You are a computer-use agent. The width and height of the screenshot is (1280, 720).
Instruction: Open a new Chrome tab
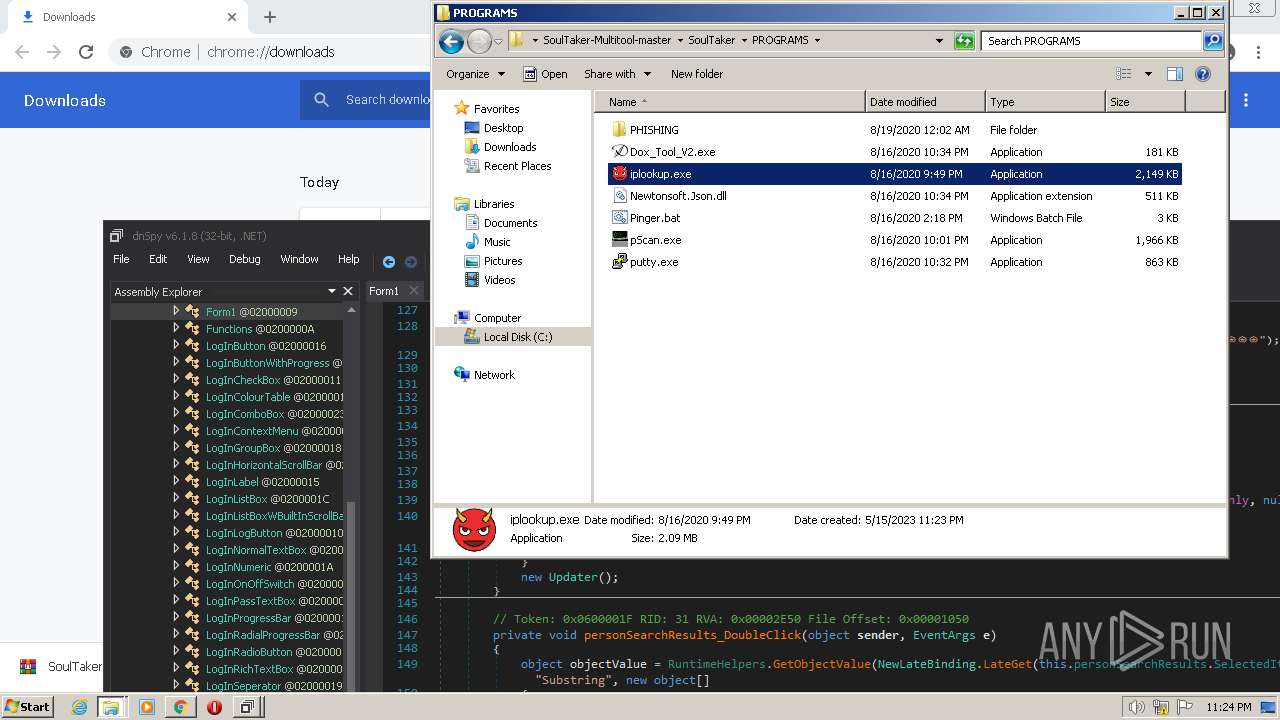pos(270,17)
